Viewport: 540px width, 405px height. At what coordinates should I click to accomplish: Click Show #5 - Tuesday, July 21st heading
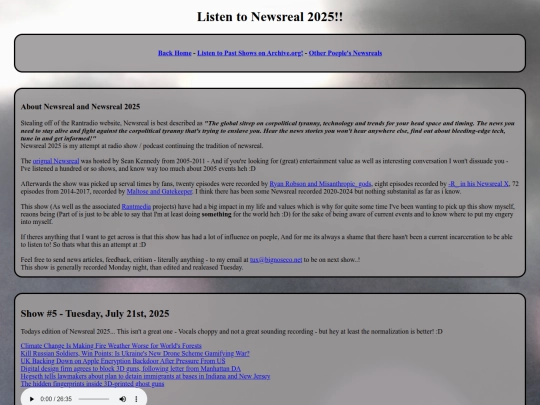coord(95,314)
